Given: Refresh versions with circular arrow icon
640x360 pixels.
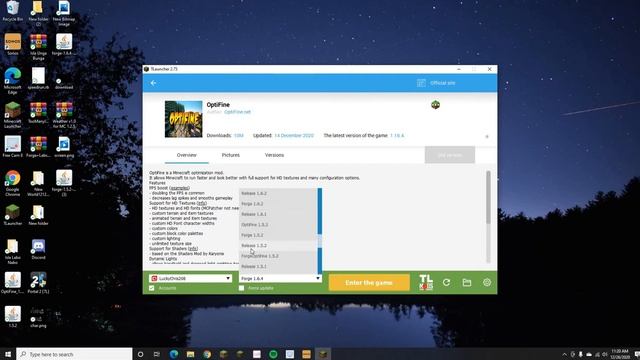Looking at the screenshot, I should pos(447,282).
